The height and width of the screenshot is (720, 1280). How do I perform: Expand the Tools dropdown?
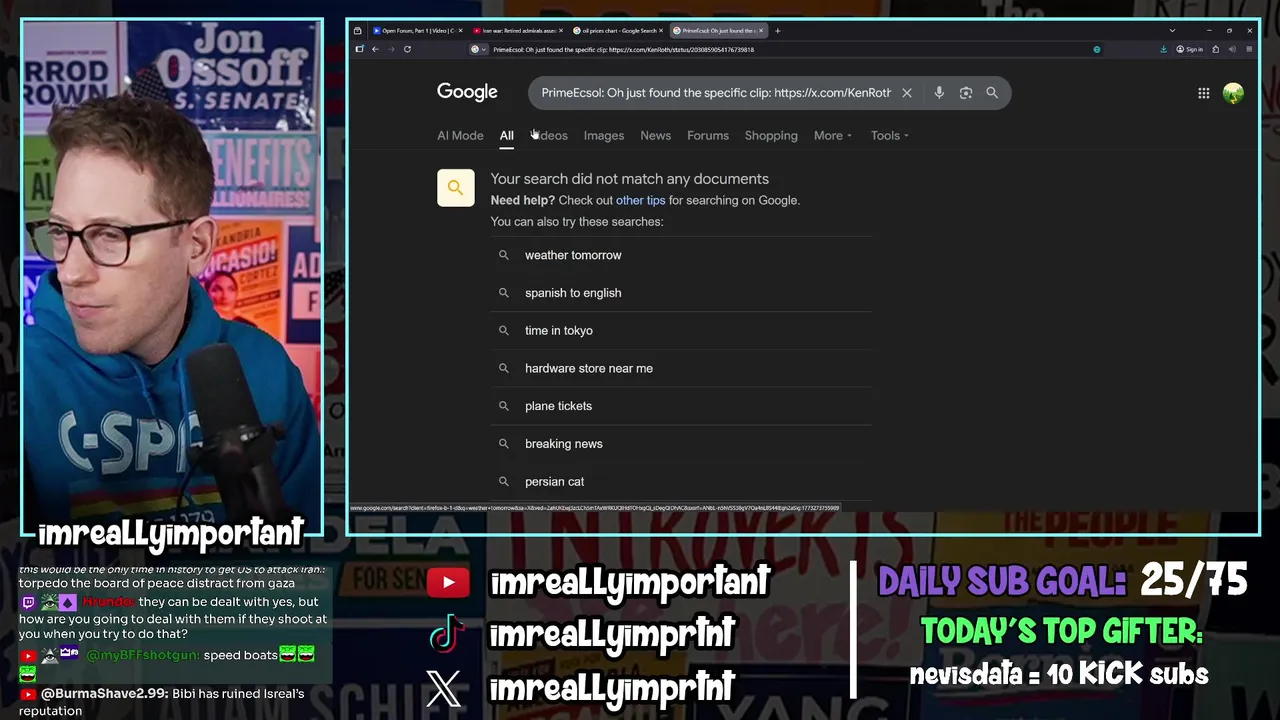[889, 135]
